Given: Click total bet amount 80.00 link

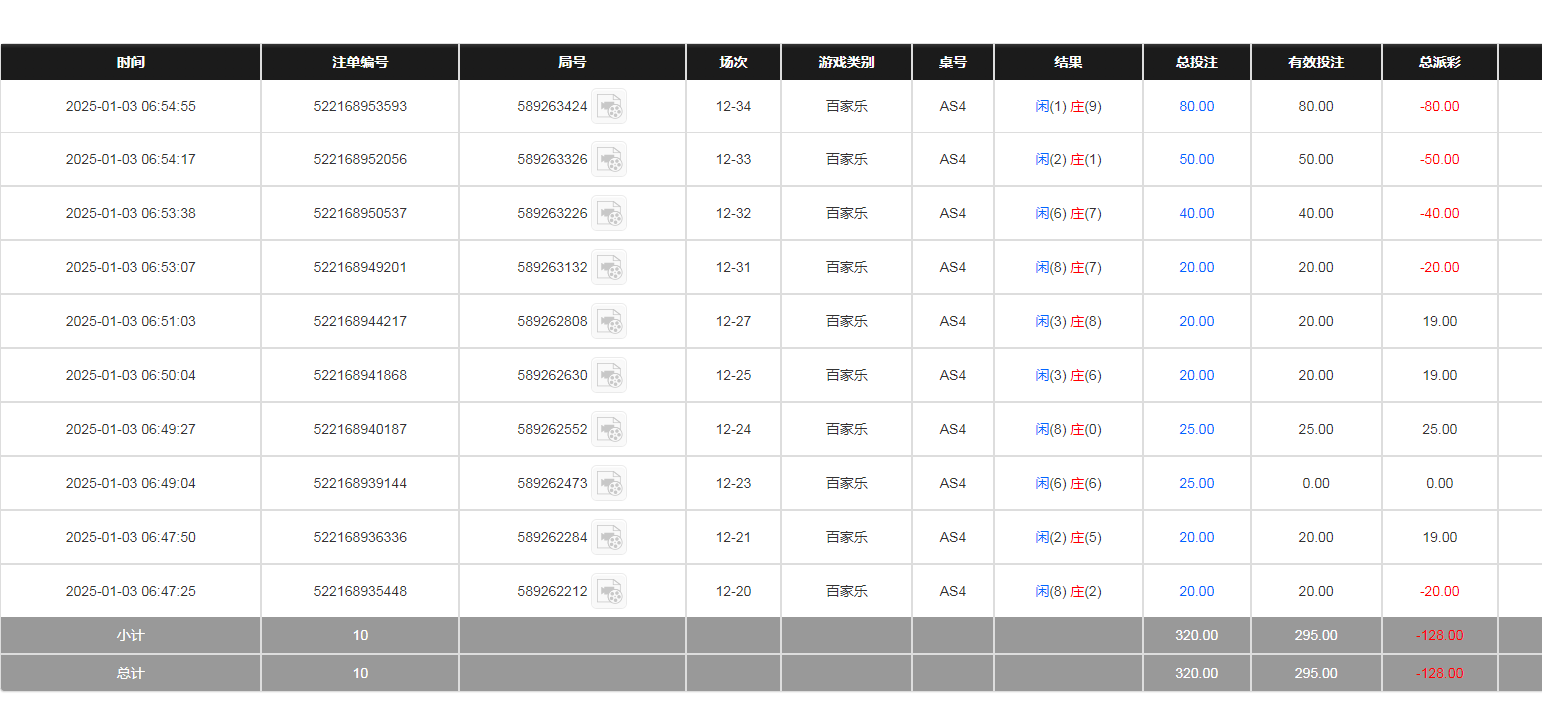Looking at the screenshot, I should pos(1196,106).
